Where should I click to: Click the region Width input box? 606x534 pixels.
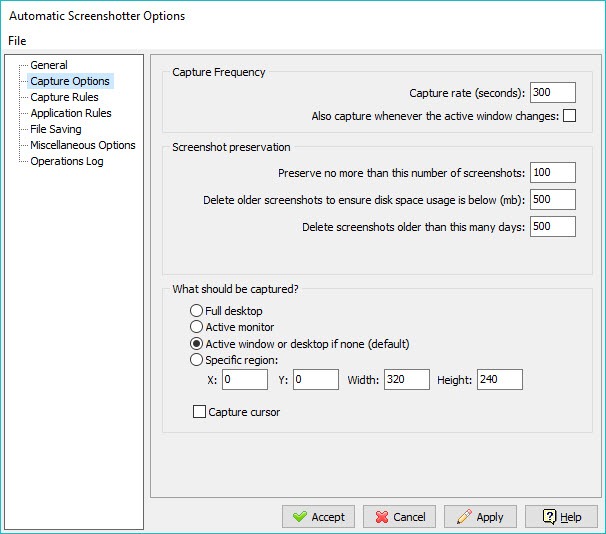coord(407,379)
